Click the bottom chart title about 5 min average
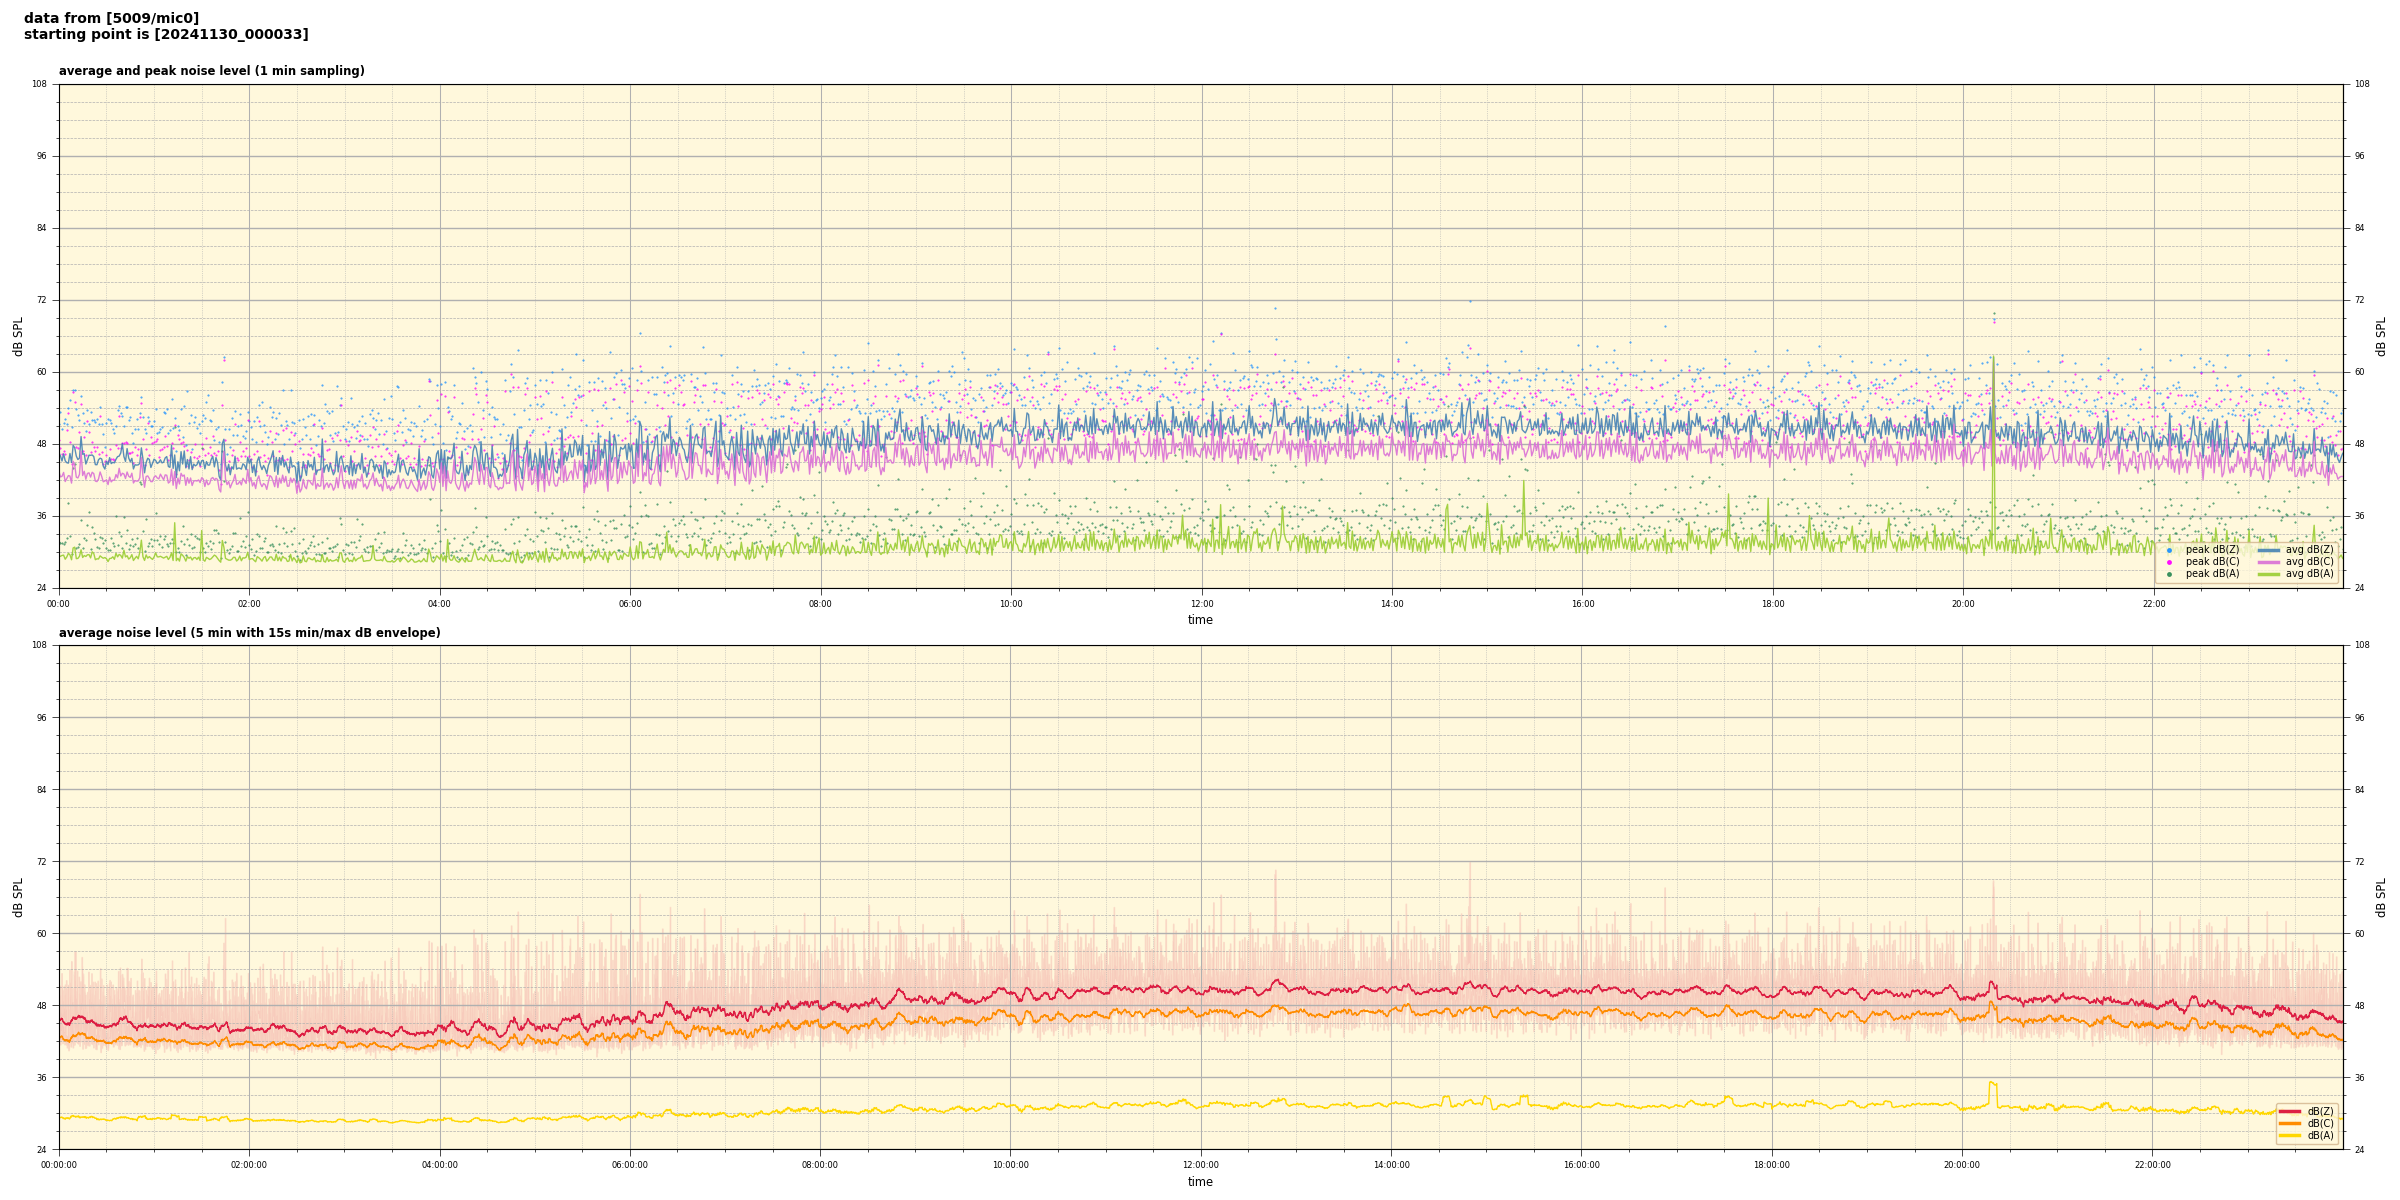Viewport: 2400px width, 1200px height. pos(249,633)
